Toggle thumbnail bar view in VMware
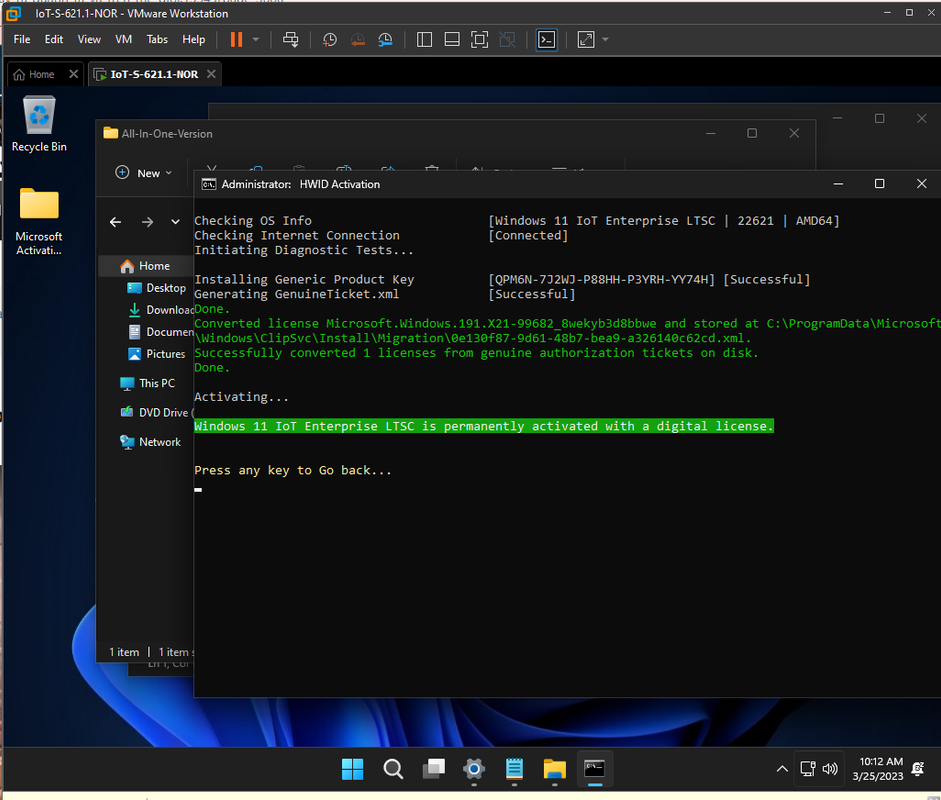The height and width of the screenshot is (800, 941). 452,39
